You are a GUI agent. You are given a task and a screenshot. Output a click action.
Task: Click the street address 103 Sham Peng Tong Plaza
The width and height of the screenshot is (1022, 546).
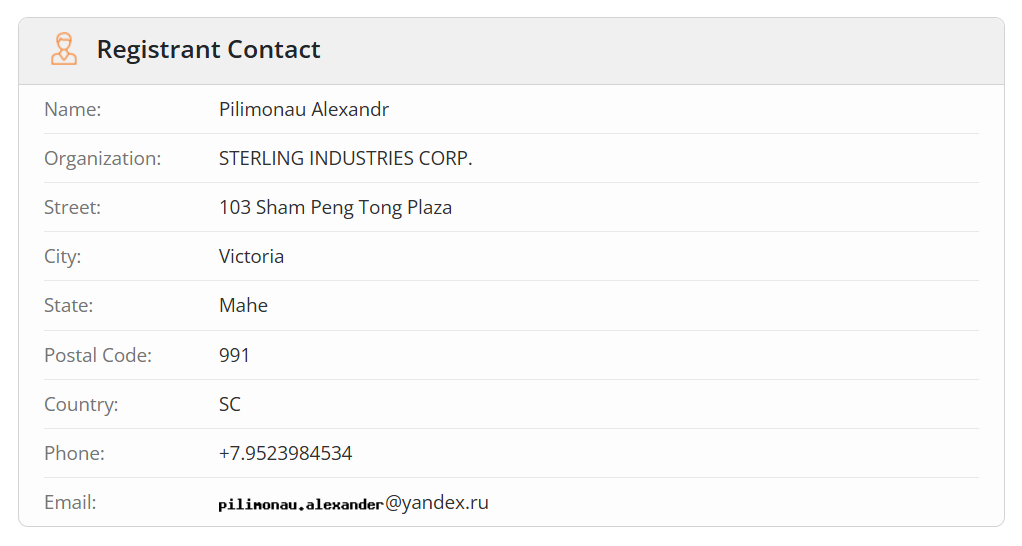tap(335, 207)
